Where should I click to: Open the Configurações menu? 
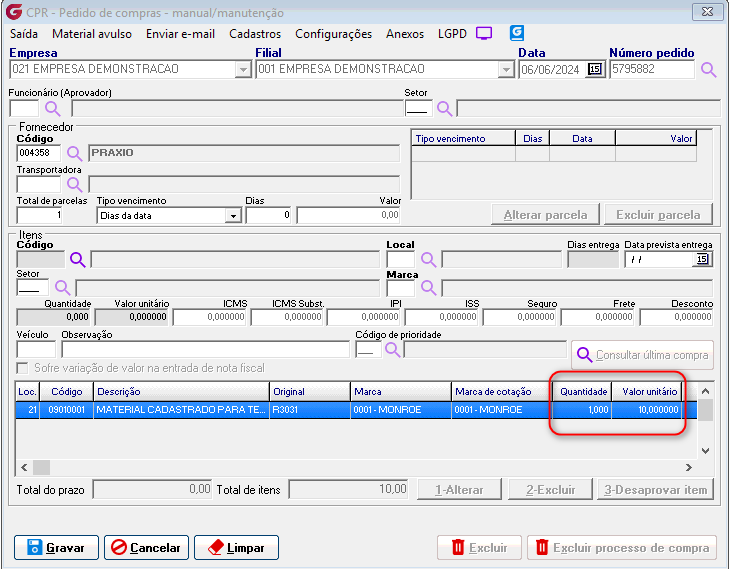click(333, 34)
